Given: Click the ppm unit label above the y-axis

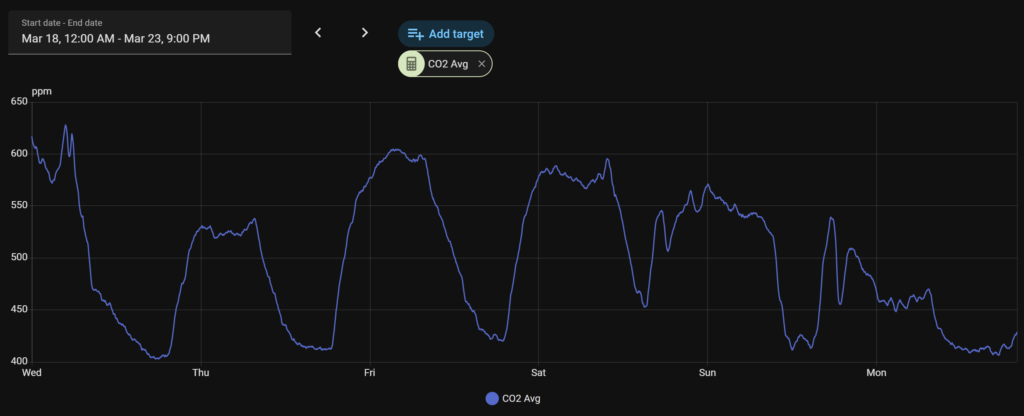Looking at the screenshot, I should [x=41, y=92].
